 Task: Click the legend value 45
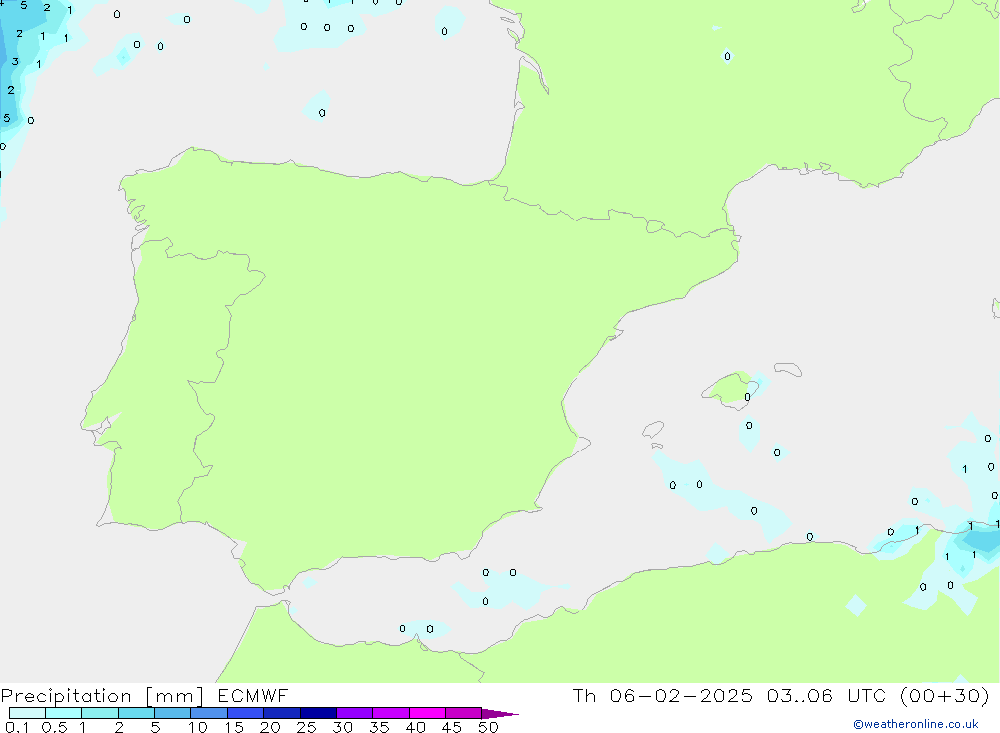tap(452, 727)
